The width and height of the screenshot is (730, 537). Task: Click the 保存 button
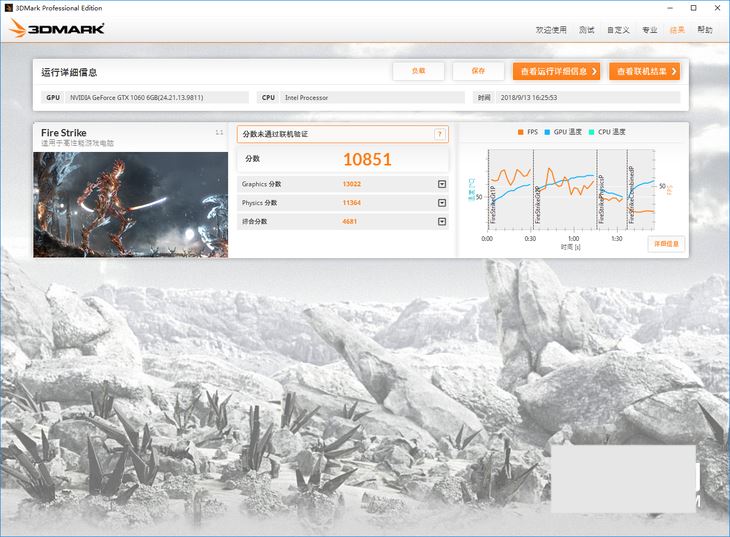[478, 71]
